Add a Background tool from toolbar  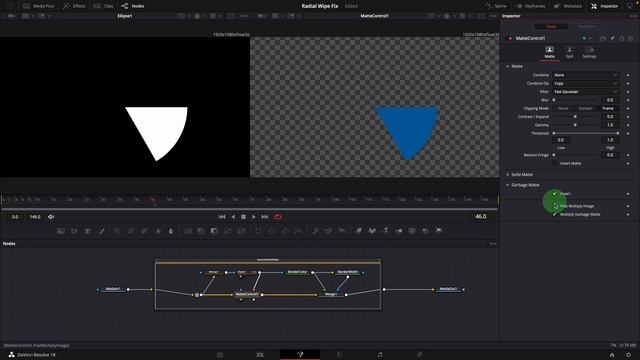tap(61, 231)
